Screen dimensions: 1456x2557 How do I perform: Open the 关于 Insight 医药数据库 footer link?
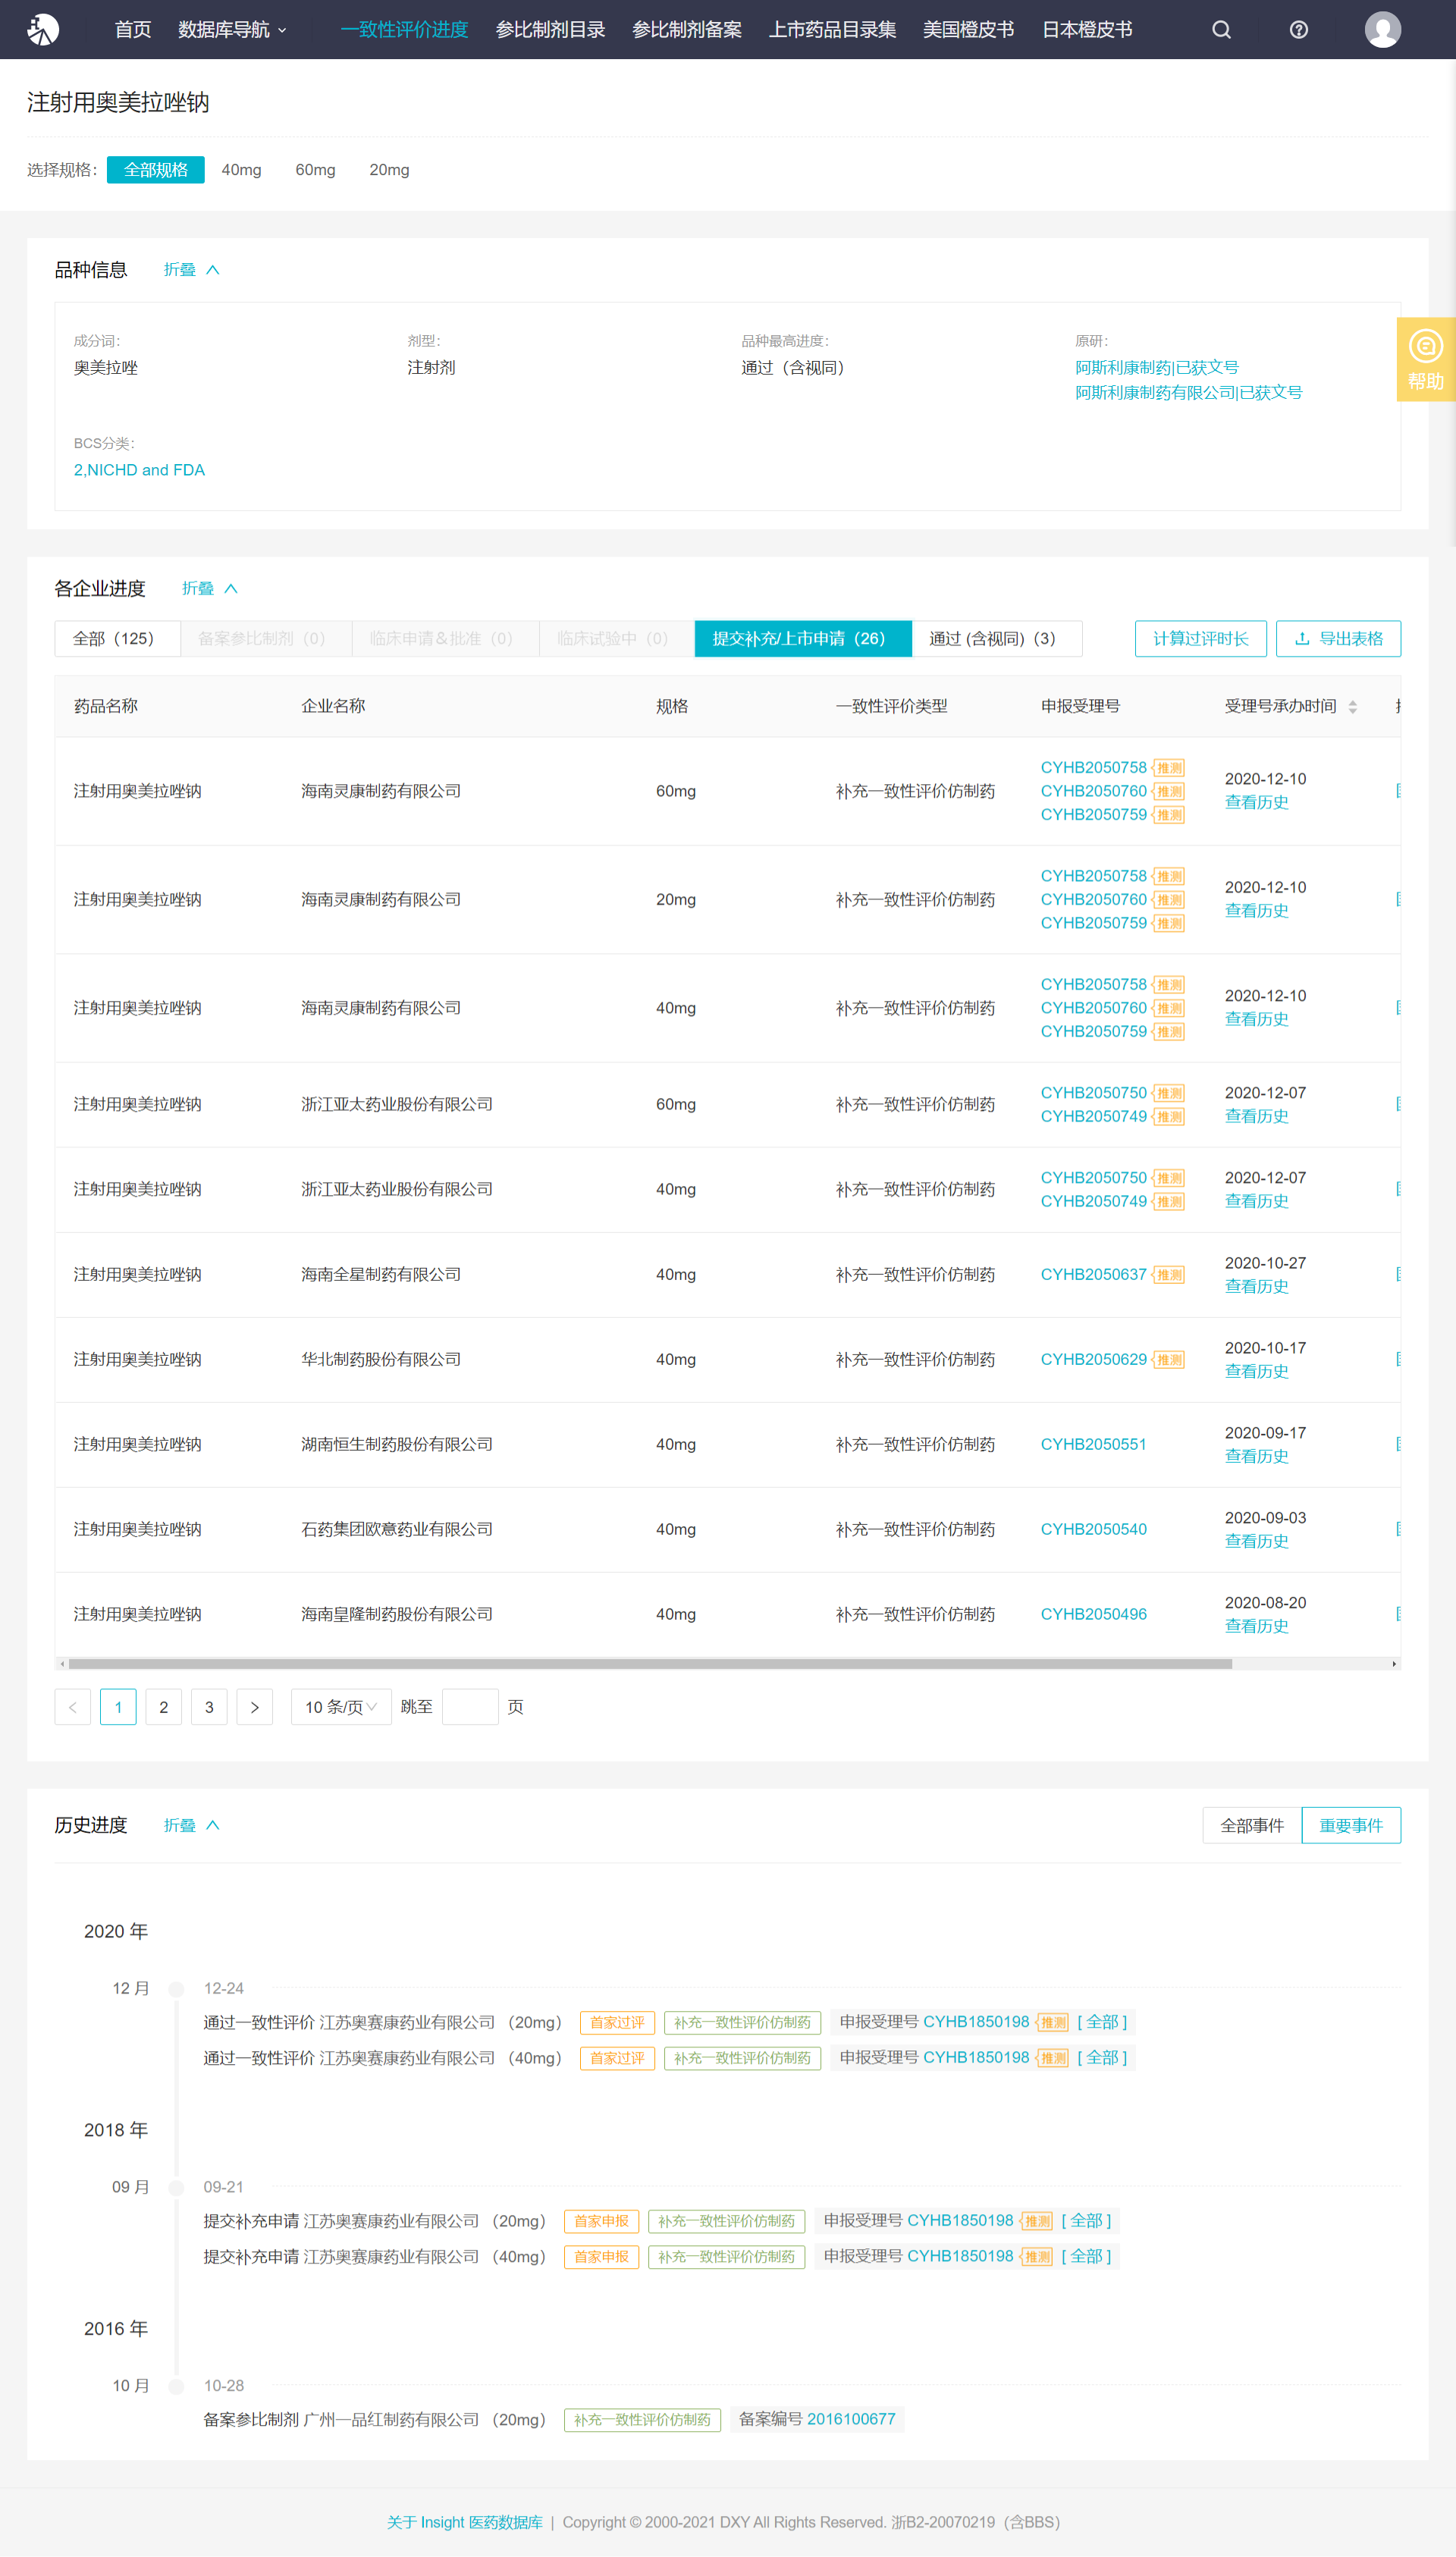464,2522
